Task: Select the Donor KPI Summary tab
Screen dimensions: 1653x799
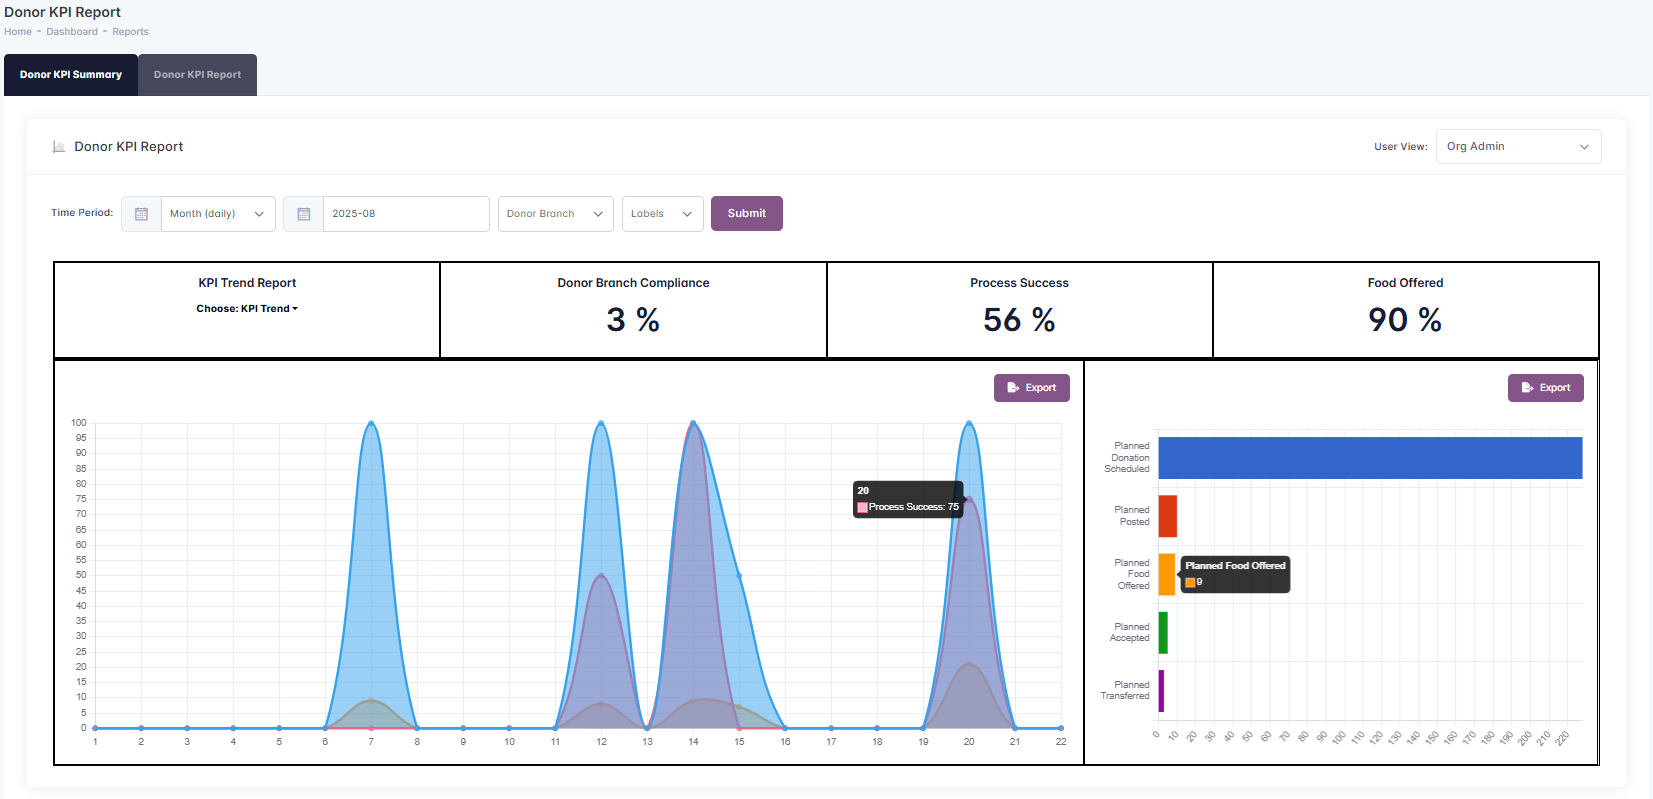Action: [x=71, y=75]
